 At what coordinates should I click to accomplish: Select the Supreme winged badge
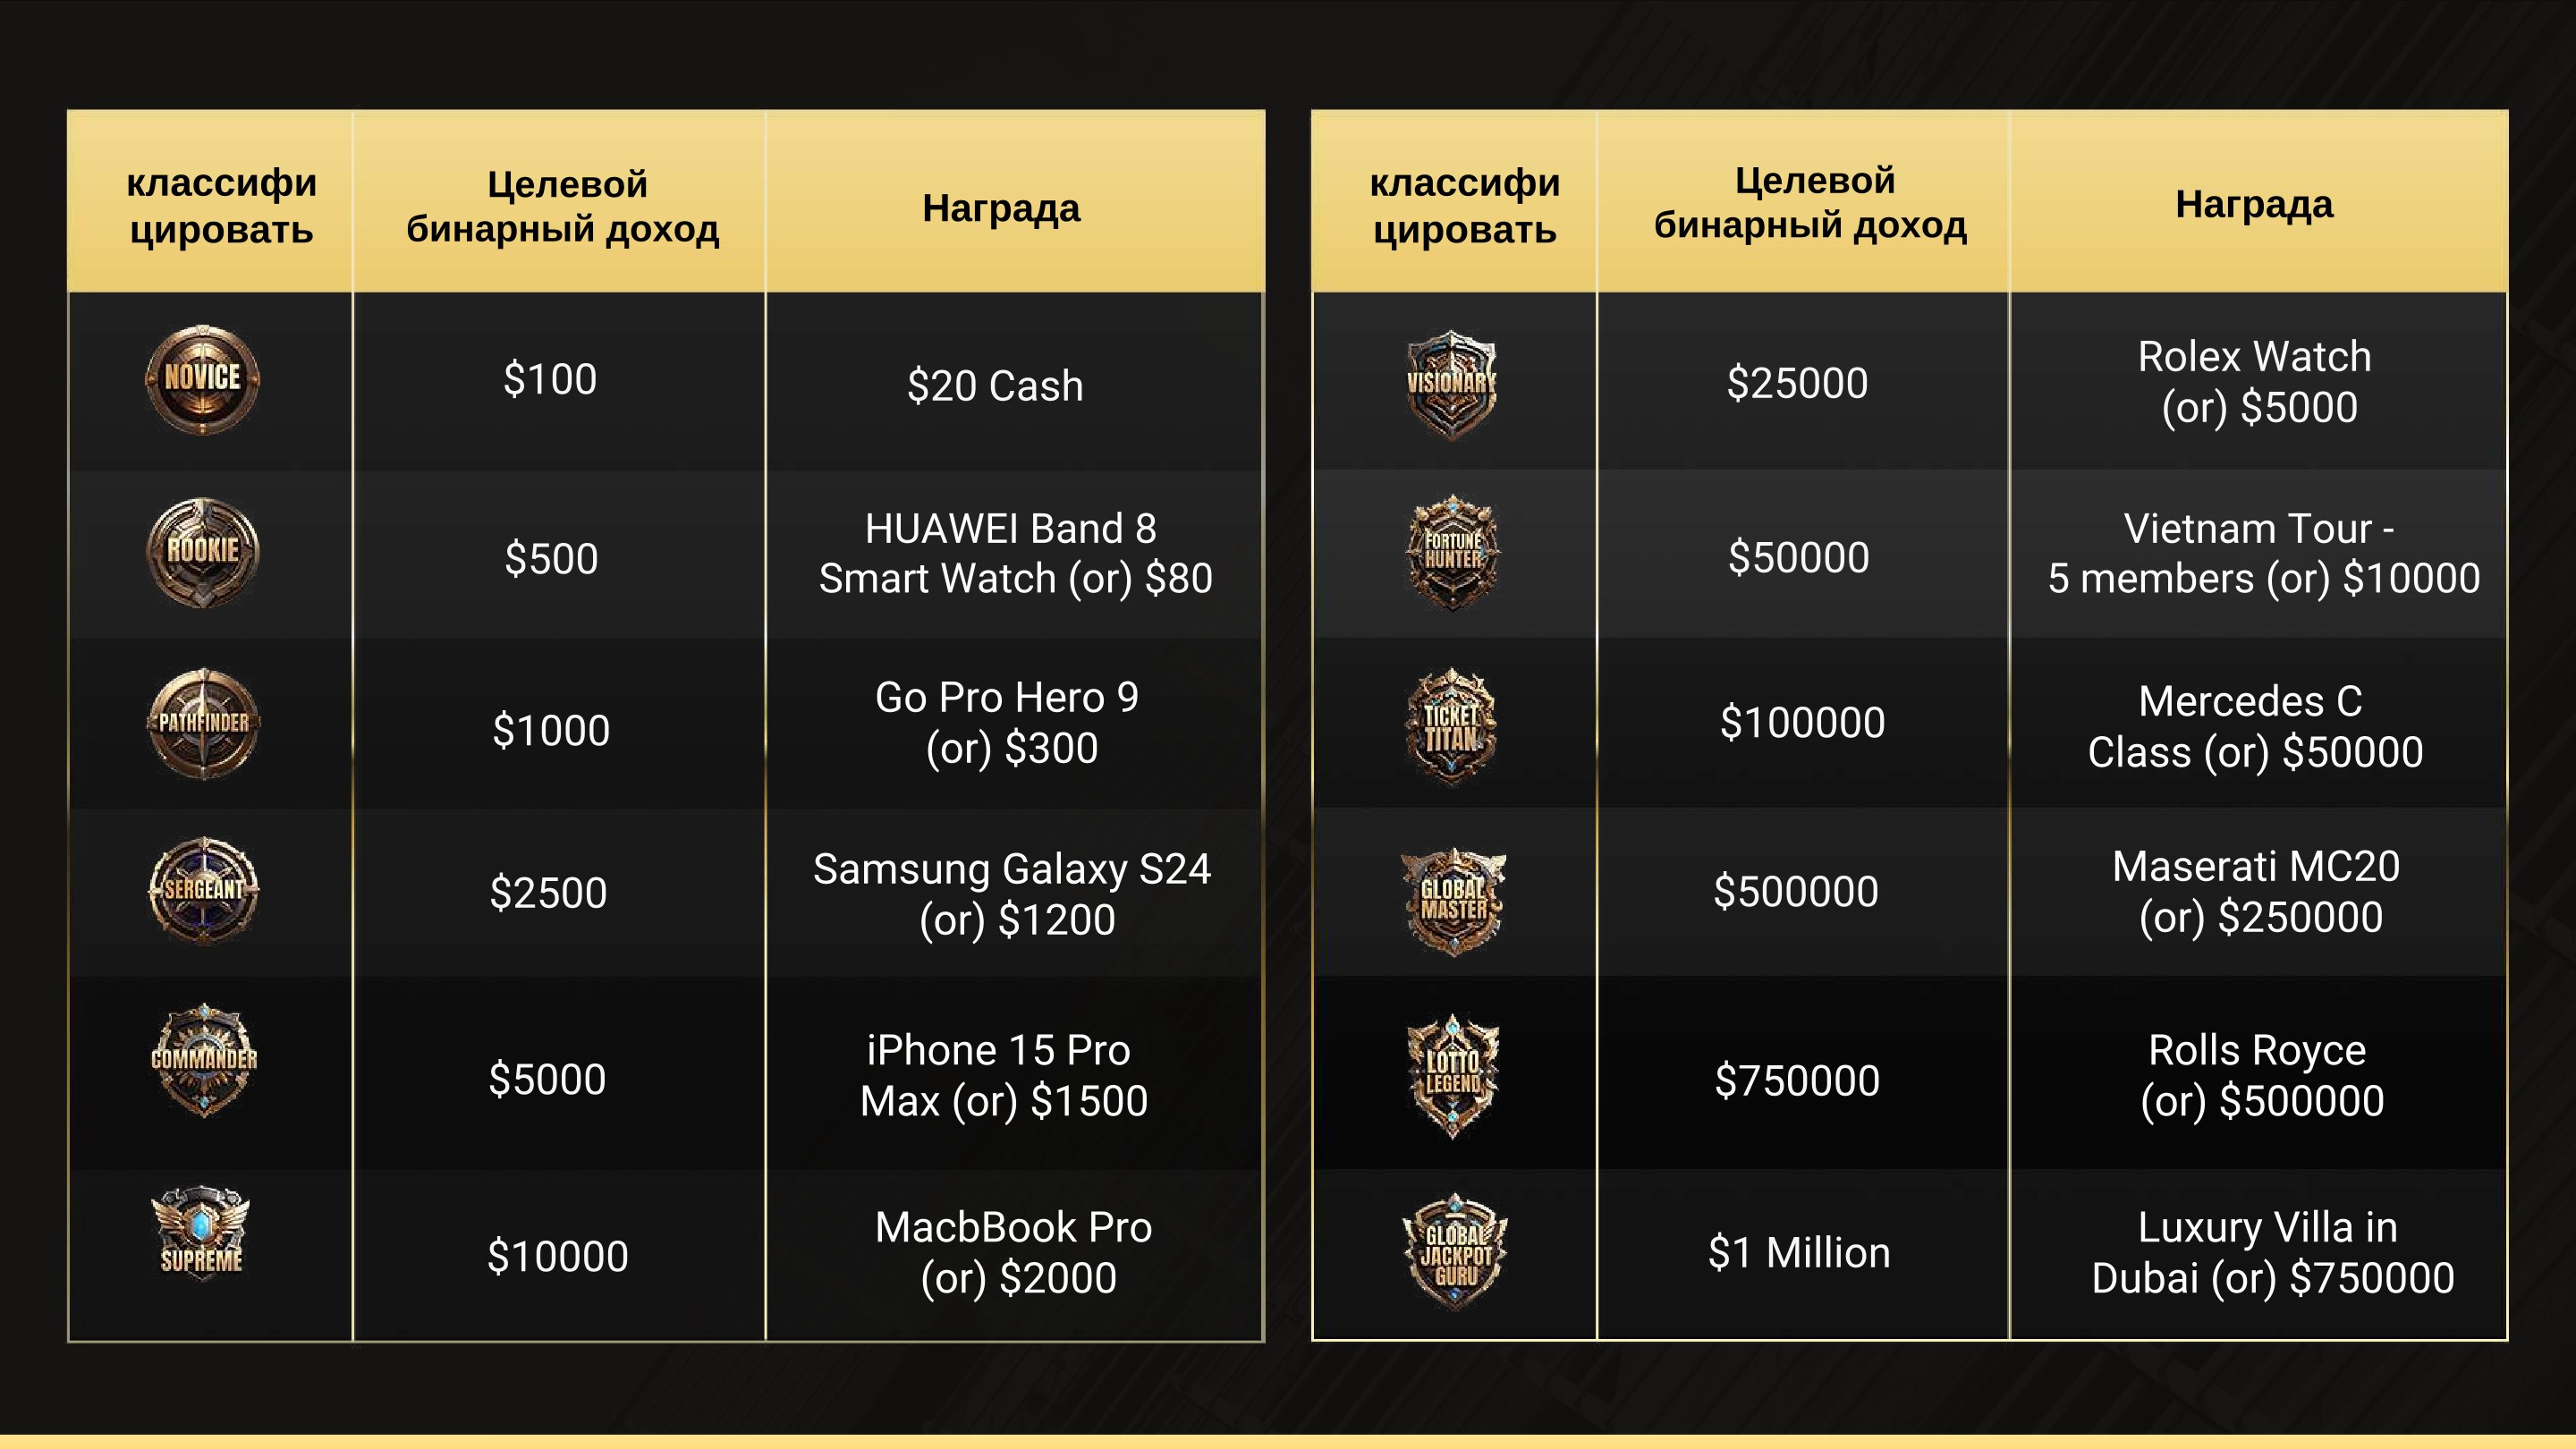click(x=201, y=1233)
